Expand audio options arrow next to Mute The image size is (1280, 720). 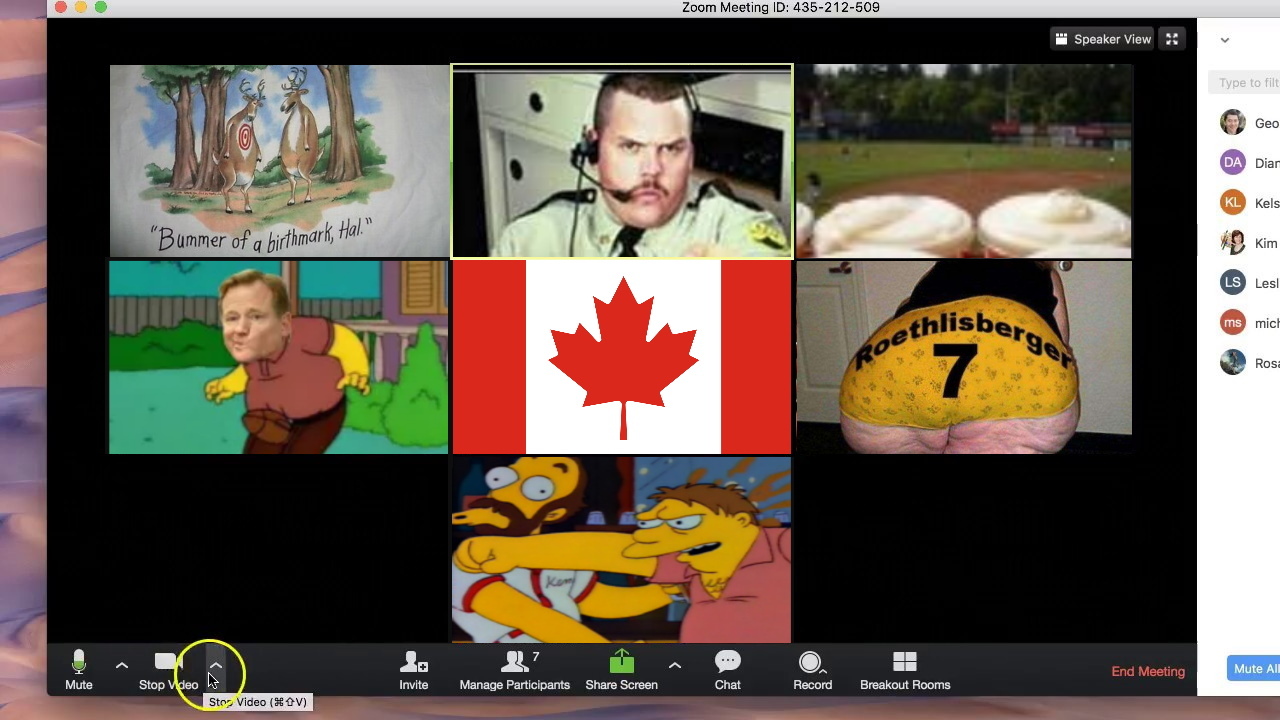[x=122, y=665]
